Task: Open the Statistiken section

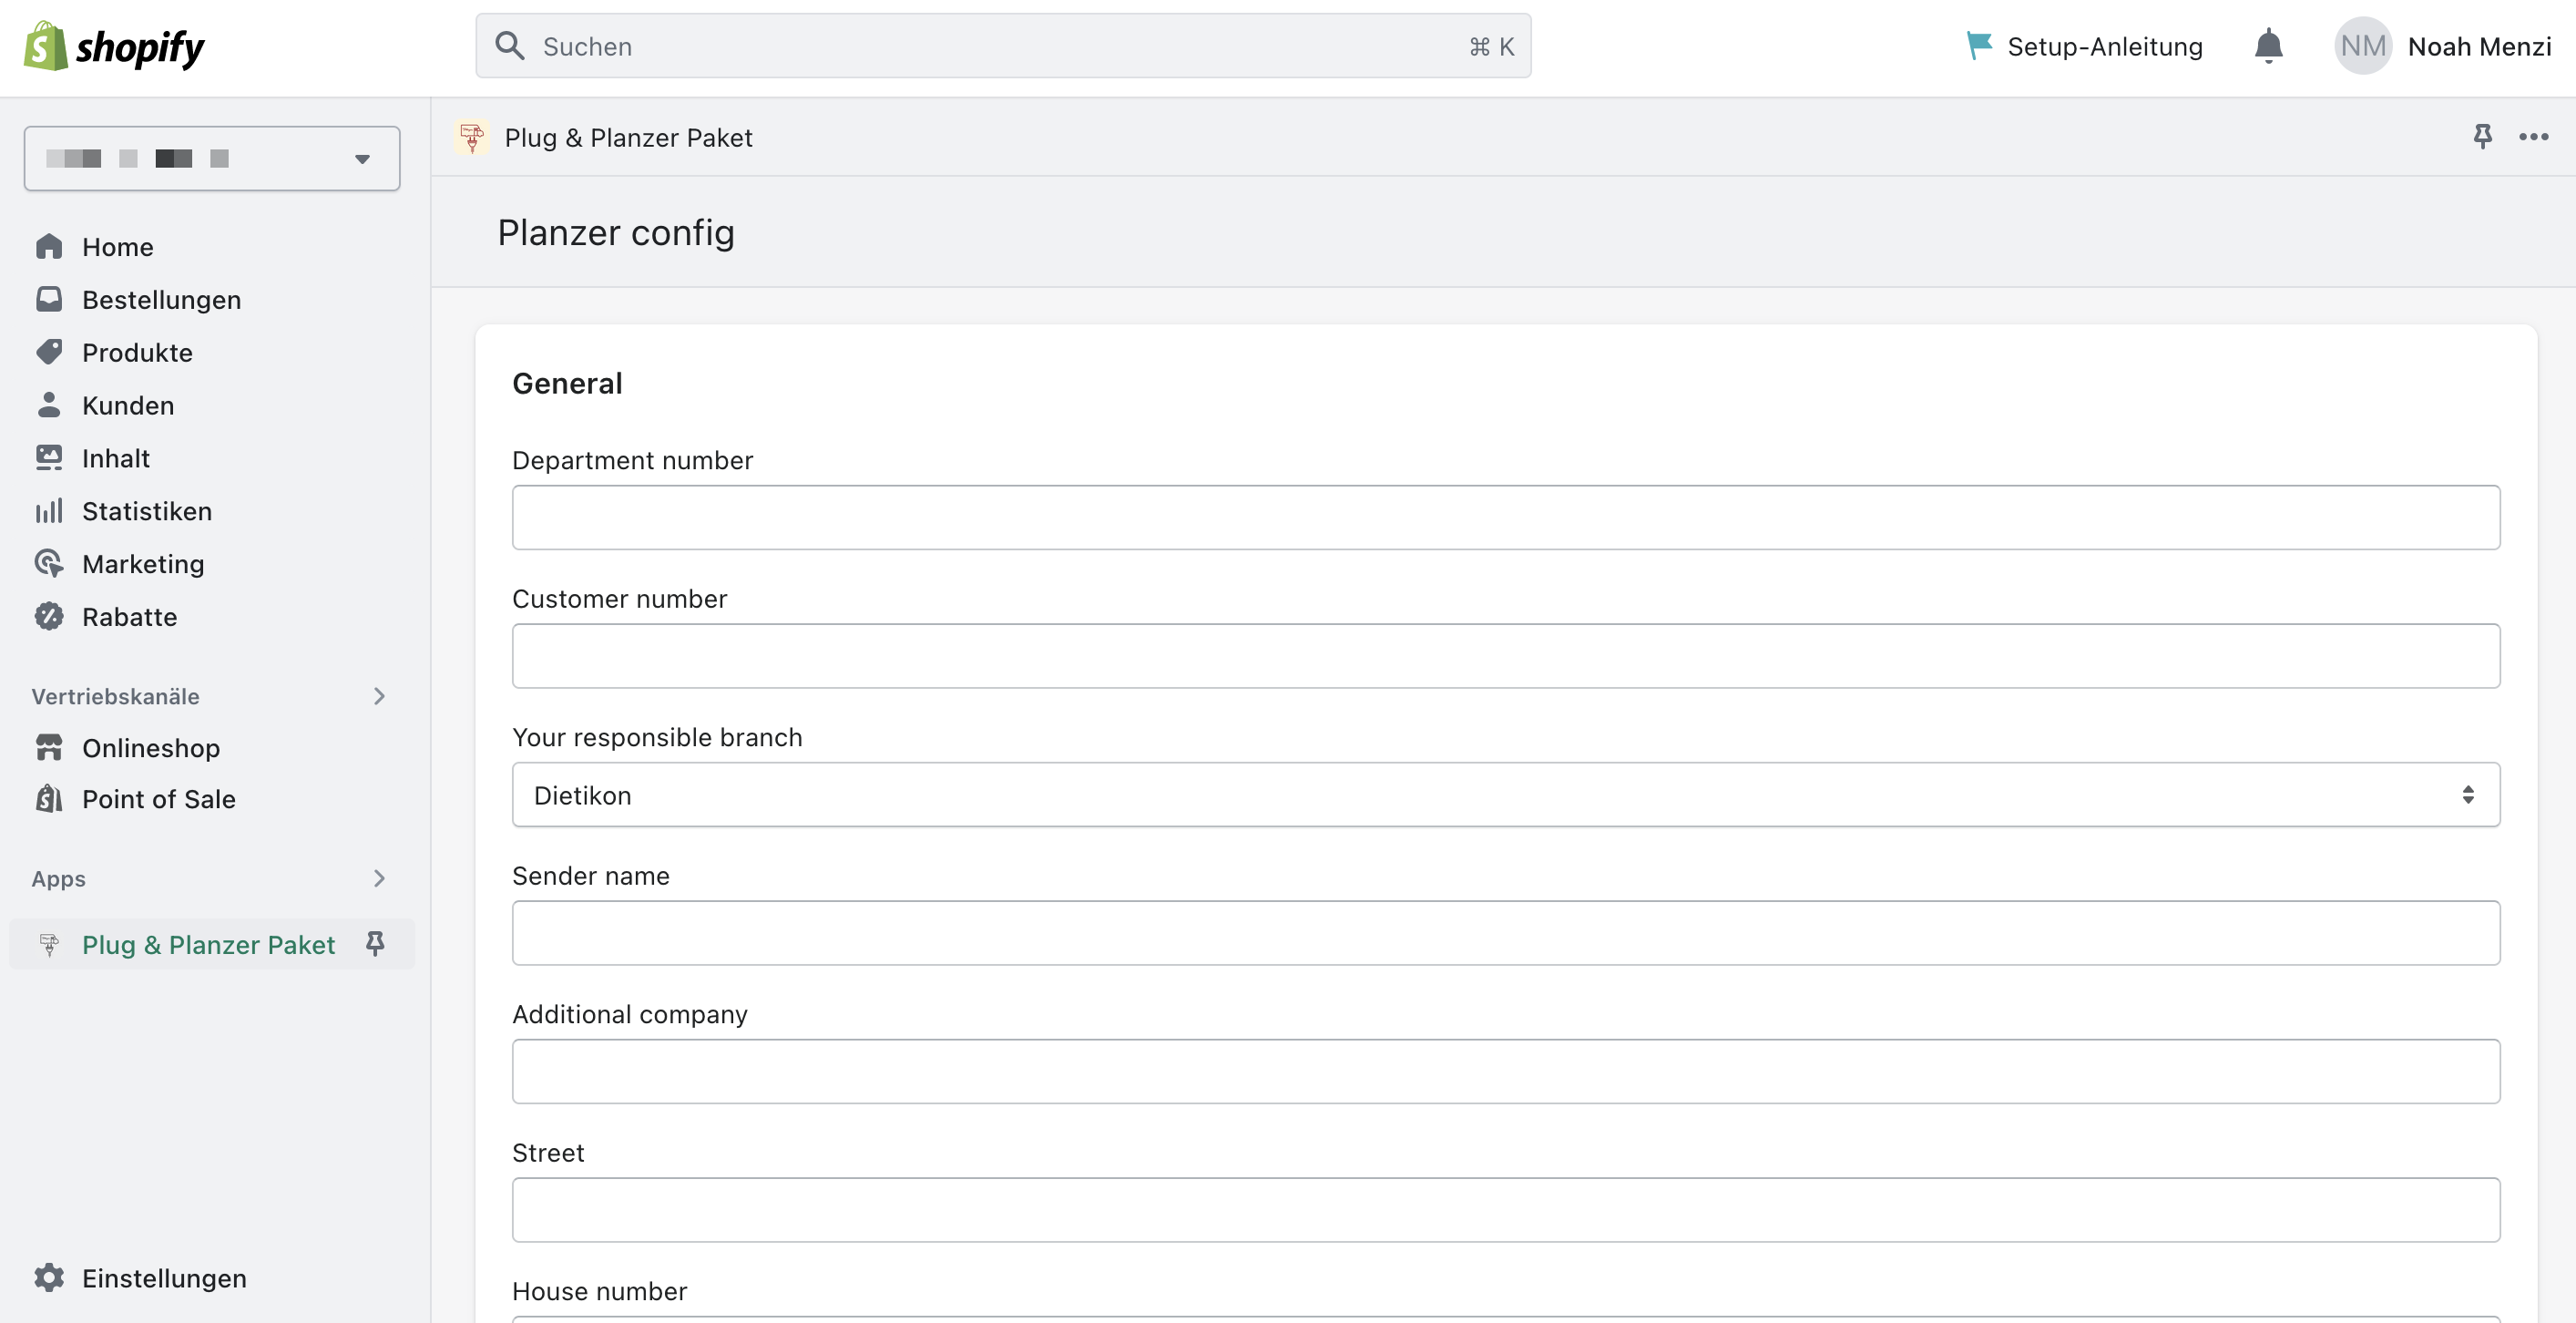Action: (x=146, y=511)
